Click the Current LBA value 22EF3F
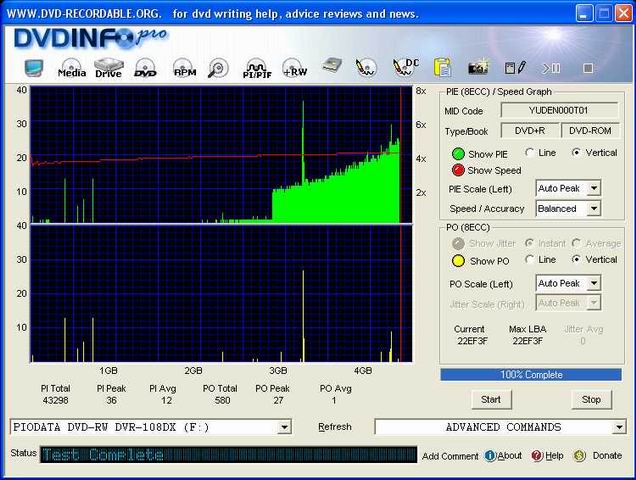Viewport: 636px width, 480px height. (x=473, y=341)
